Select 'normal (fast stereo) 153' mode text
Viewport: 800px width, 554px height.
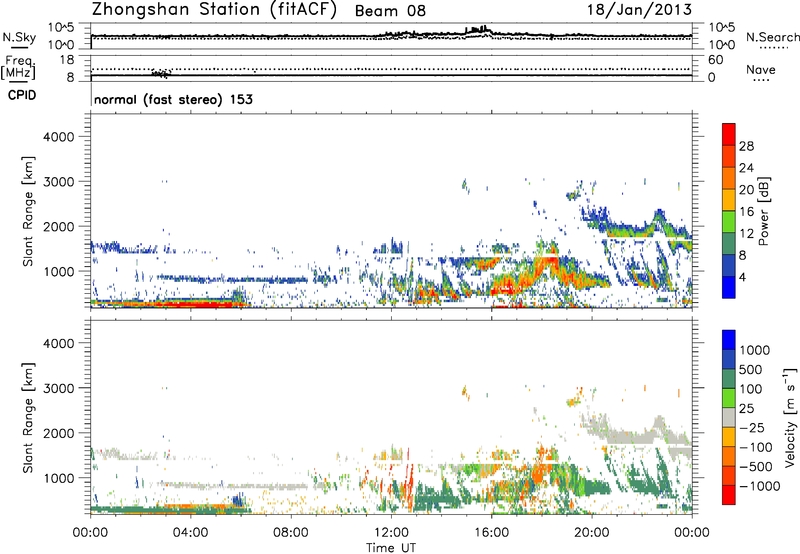tap(173, 99)
